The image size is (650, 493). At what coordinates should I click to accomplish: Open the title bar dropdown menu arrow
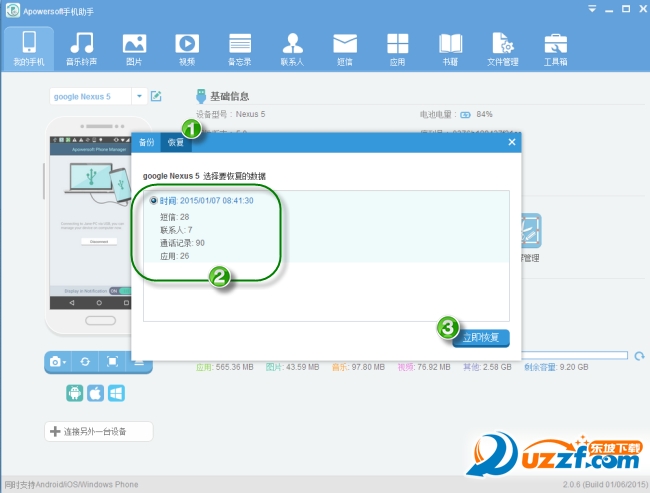point(592,9)
